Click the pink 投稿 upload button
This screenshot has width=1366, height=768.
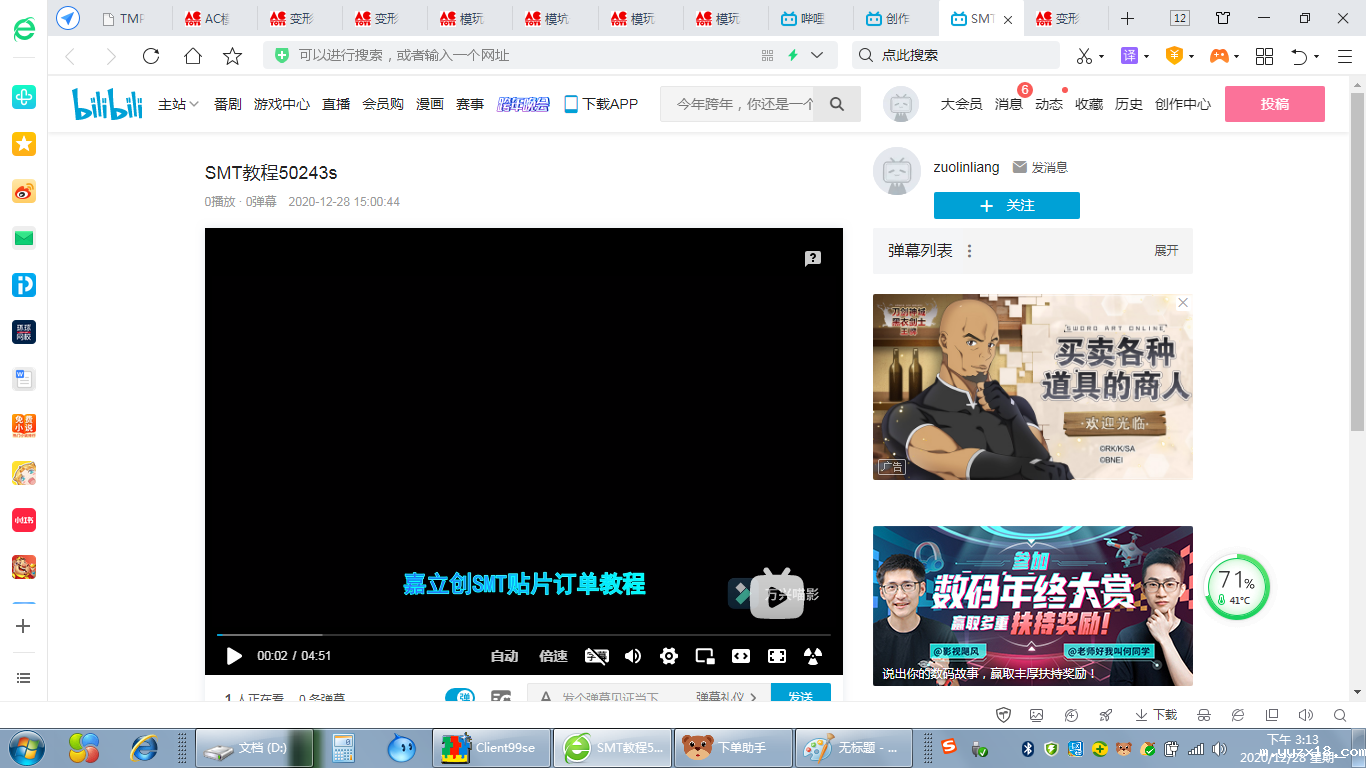[x=1274, y=104]
